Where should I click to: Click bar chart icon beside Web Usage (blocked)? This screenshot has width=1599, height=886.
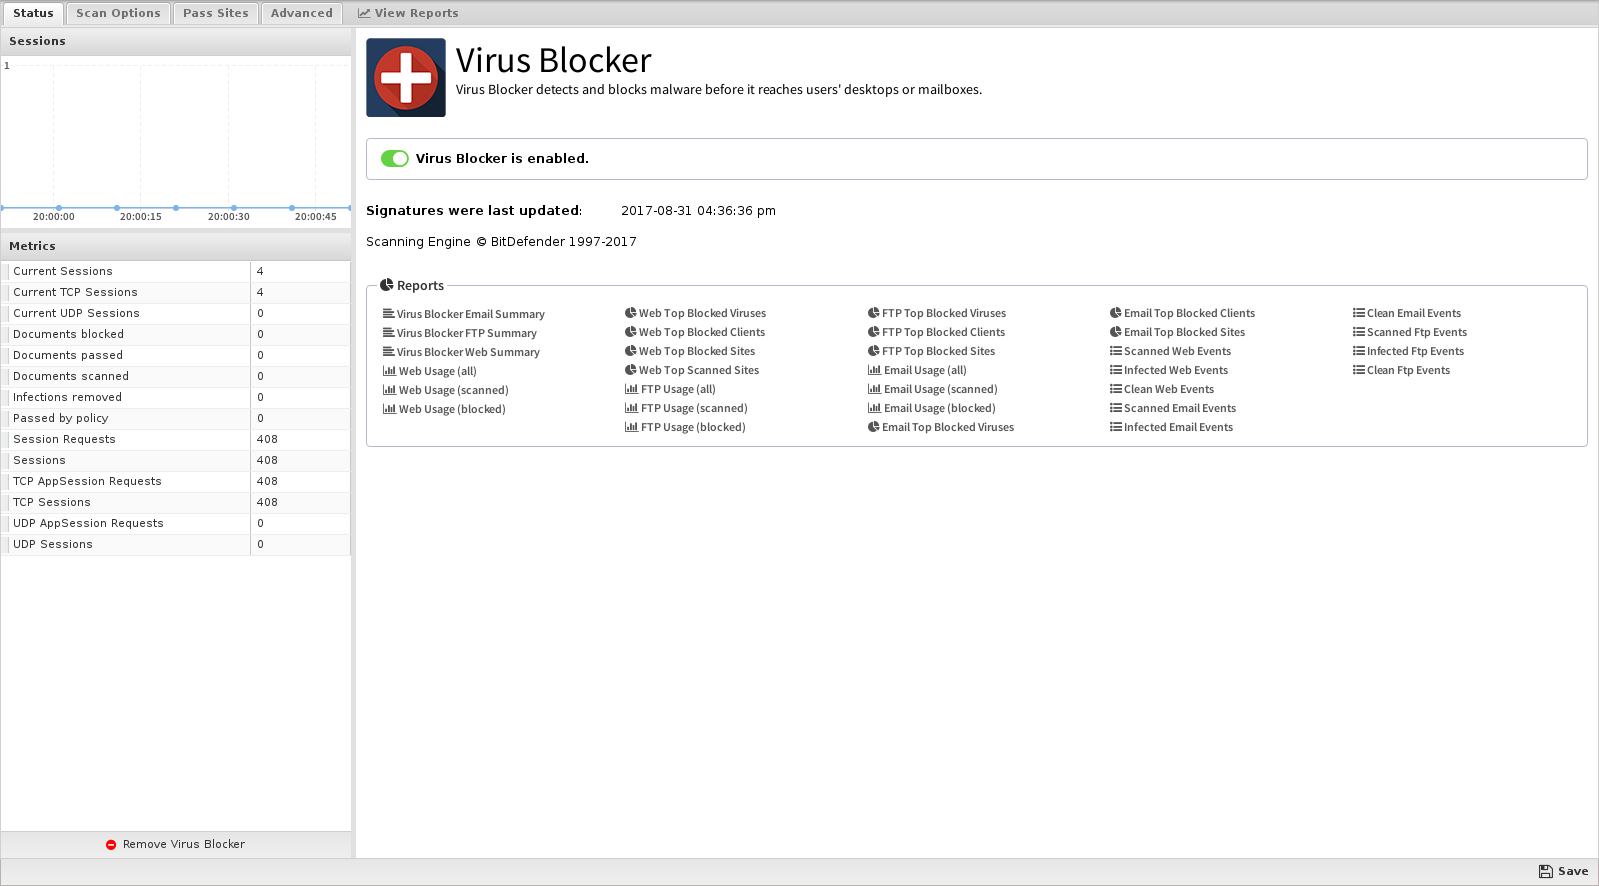(389, 409)
